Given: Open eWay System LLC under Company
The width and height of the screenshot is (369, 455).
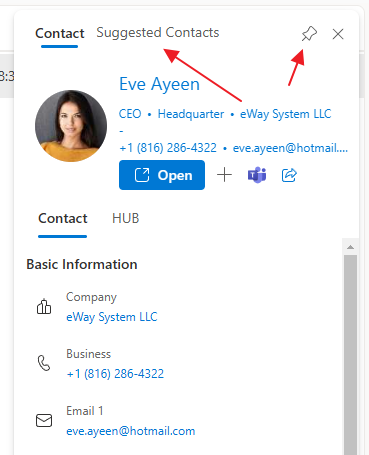Looking at the screenshot, I should (112, 317).
